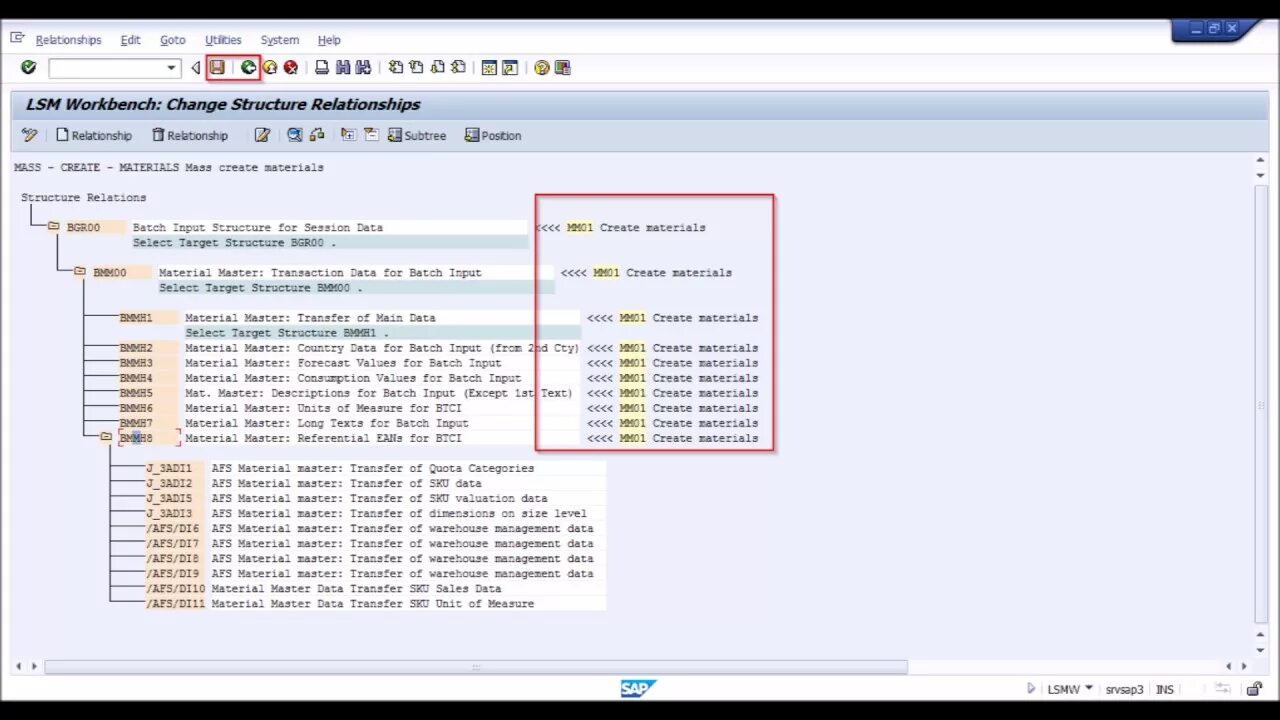This screenshot has height=720, width=1280.
Task: Click the srvsap3 server name in status bar
Action: pos(1124,689)
